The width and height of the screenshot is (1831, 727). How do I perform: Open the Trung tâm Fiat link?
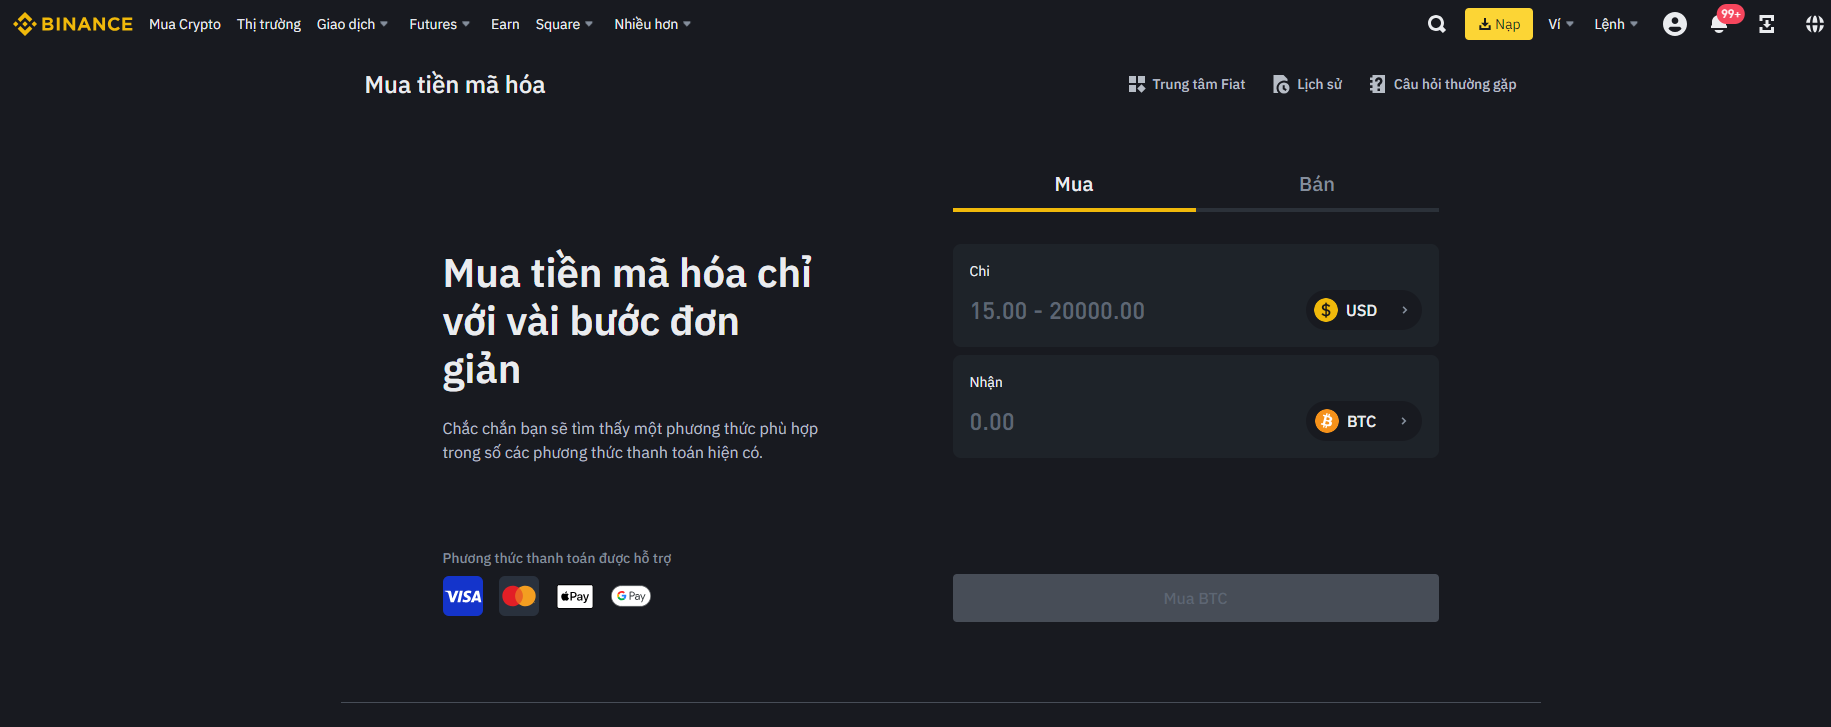point(1187,84)
